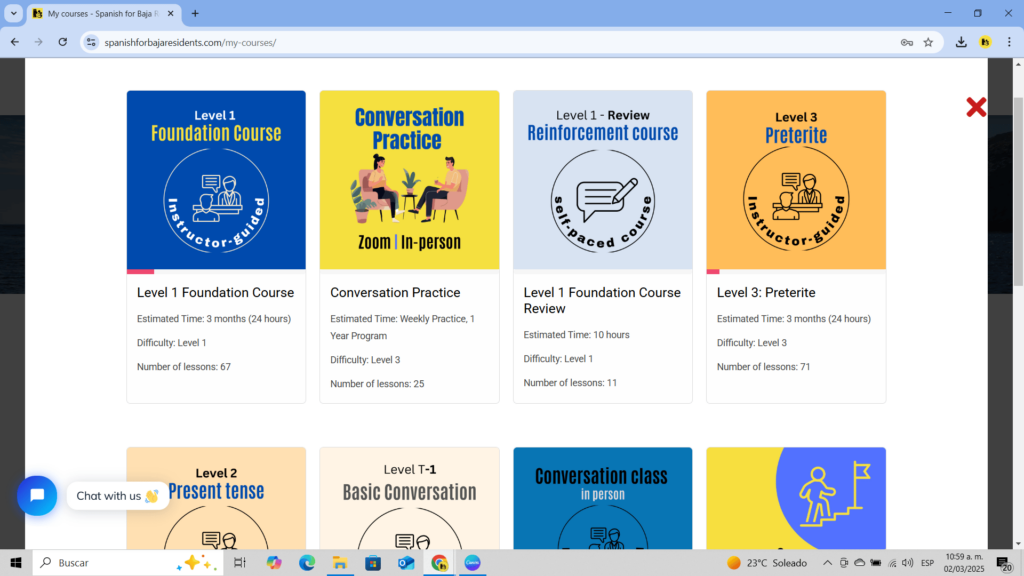Viewport: 1024px width, 576px height.
Task: Open File Explorer from the taskbar
Action: click(340, 562)
